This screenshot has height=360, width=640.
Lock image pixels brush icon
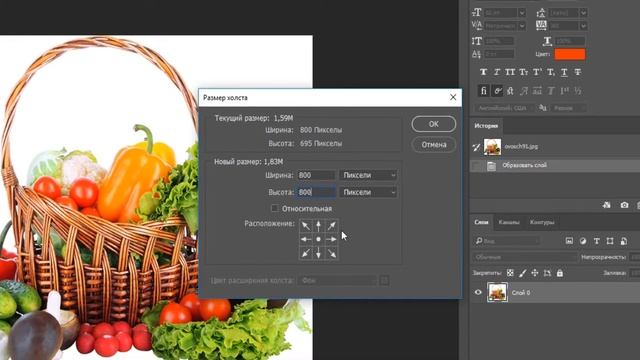(x=522, y=273)
